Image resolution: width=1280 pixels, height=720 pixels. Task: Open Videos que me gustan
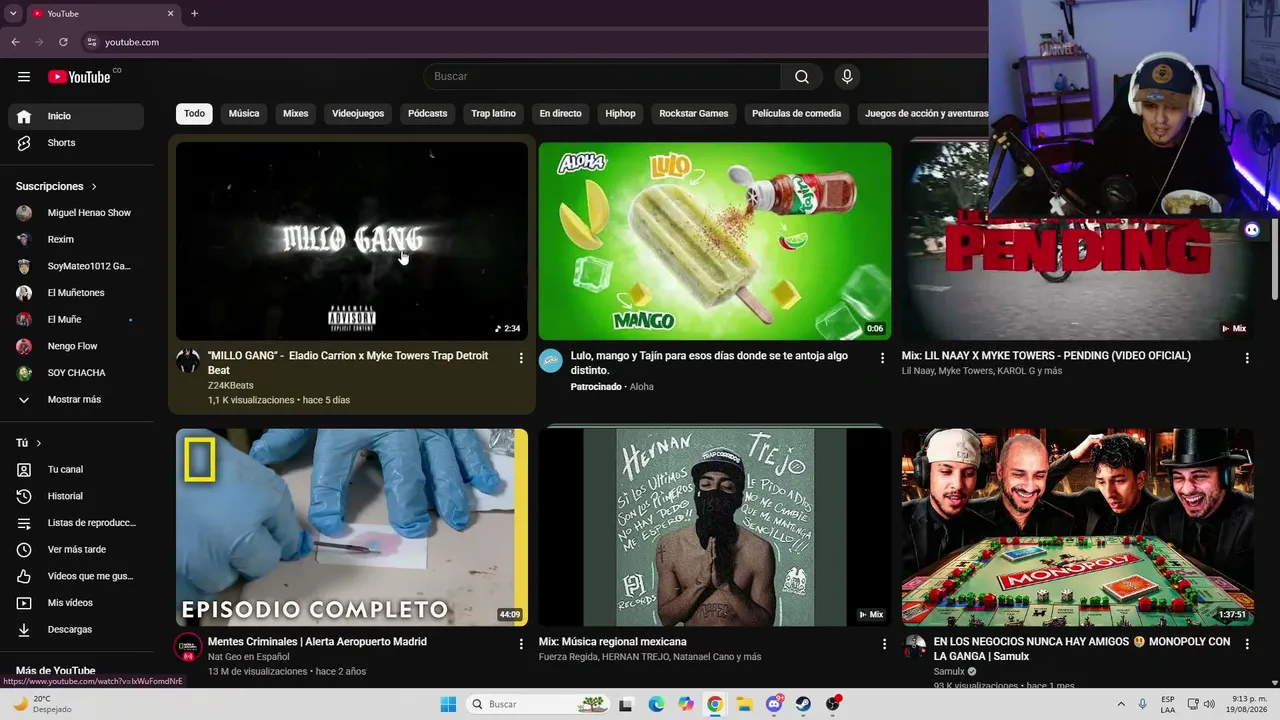[76, 576]
